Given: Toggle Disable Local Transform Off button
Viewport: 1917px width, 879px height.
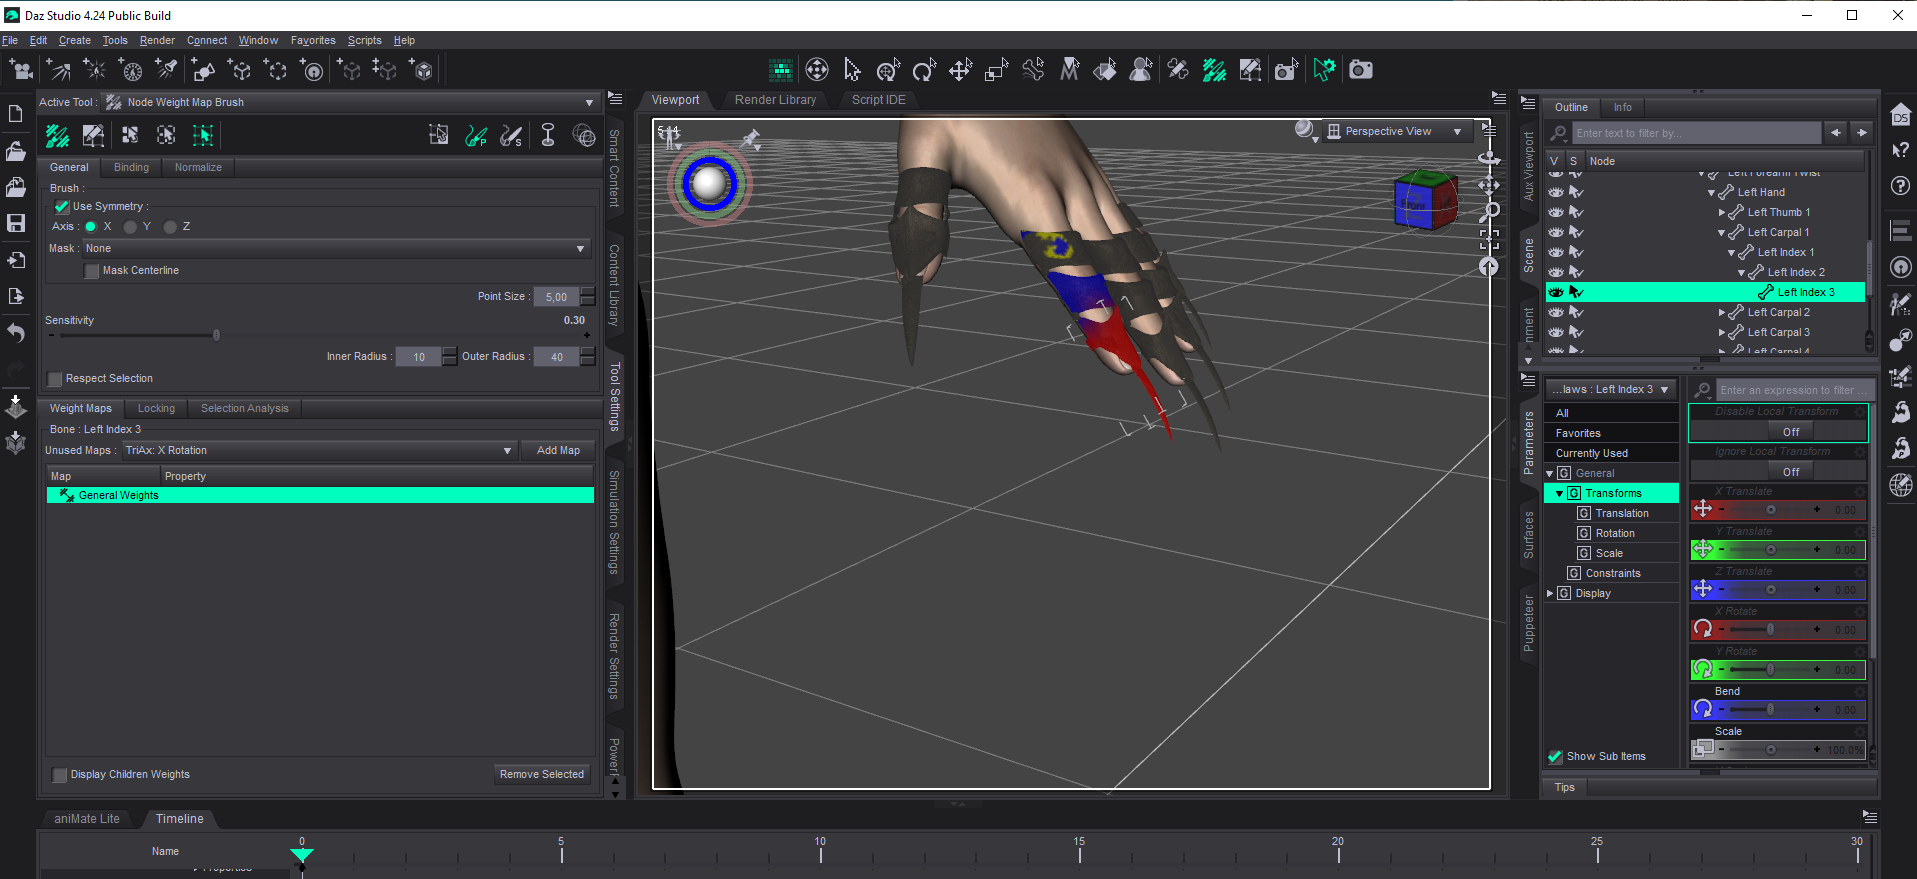Looking at the screenshot, I should tap(1790, 433).
